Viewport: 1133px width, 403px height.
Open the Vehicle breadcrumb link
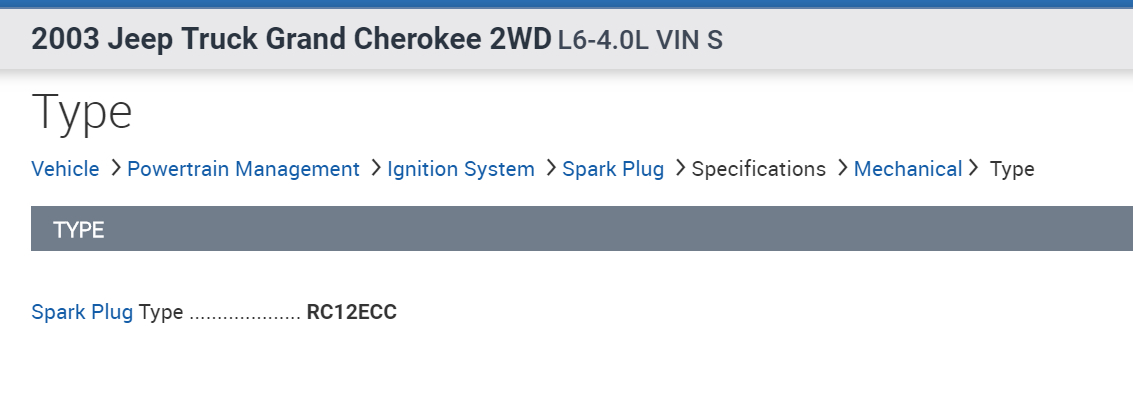(x=65, y=169)
